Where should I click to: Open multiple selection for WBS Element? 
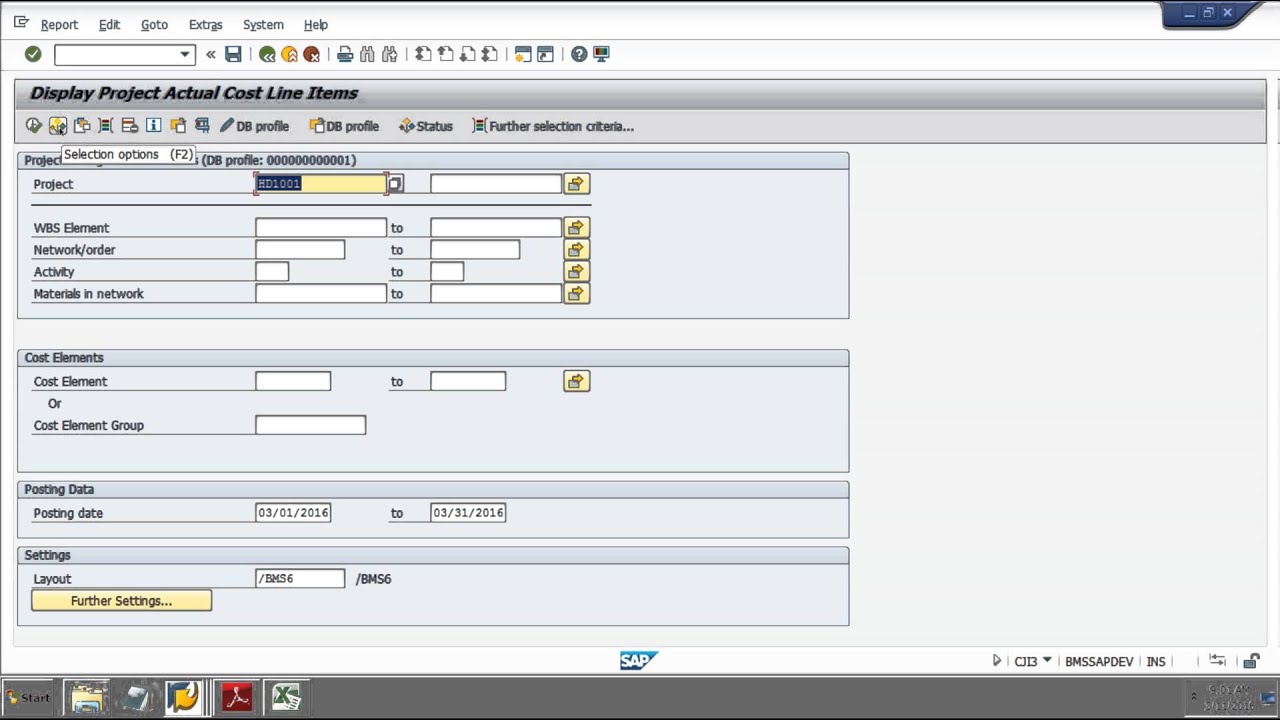(577, 228)
